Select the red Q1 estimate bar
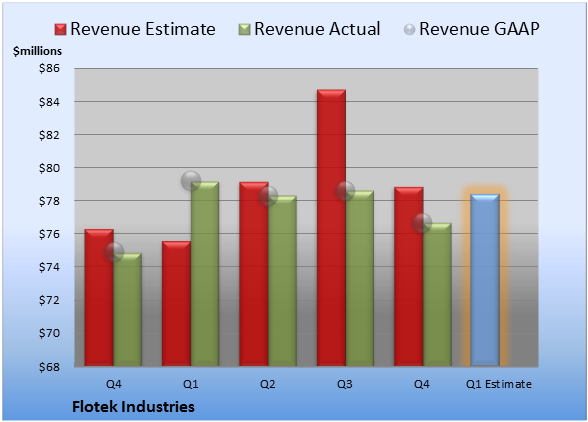Screen dimensions: 588x422 click(x=176, y=303)
